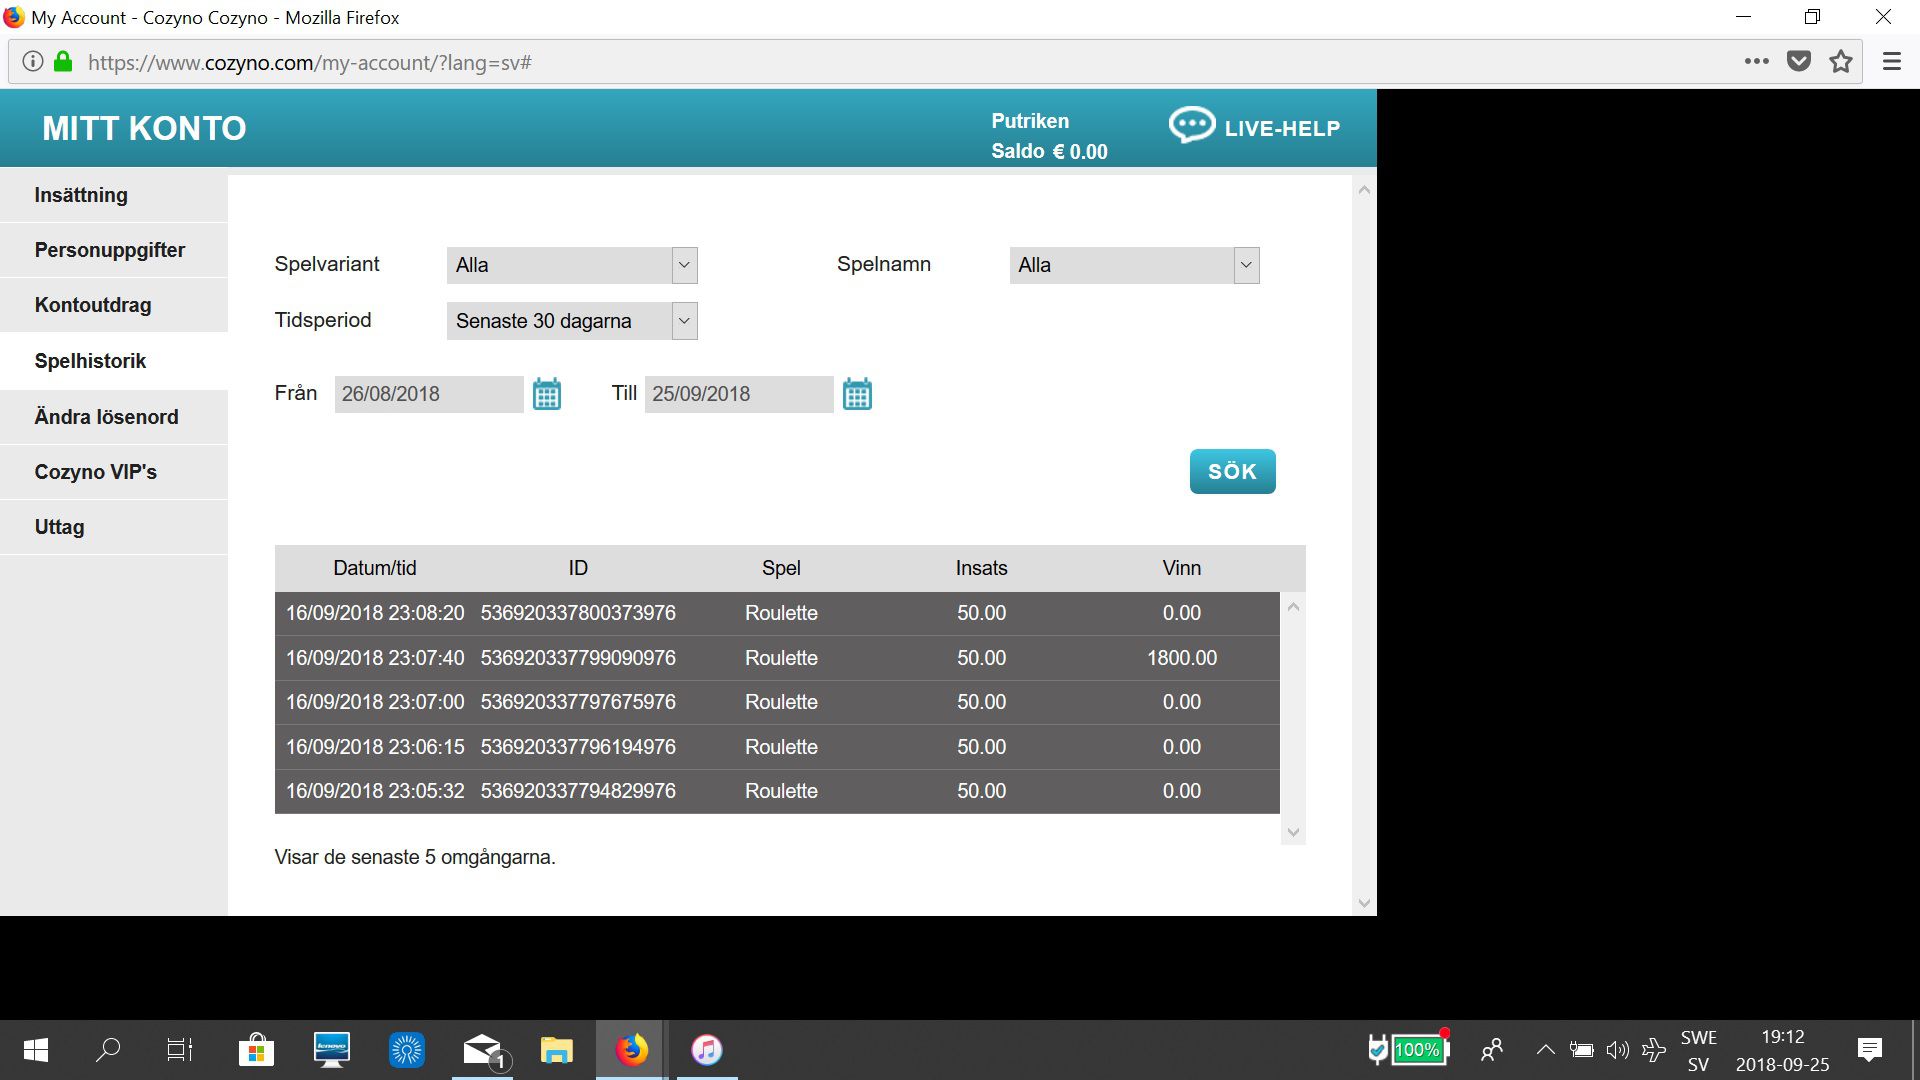Show site information icon in address bar
The image size is (1920, 1080).
33,62
